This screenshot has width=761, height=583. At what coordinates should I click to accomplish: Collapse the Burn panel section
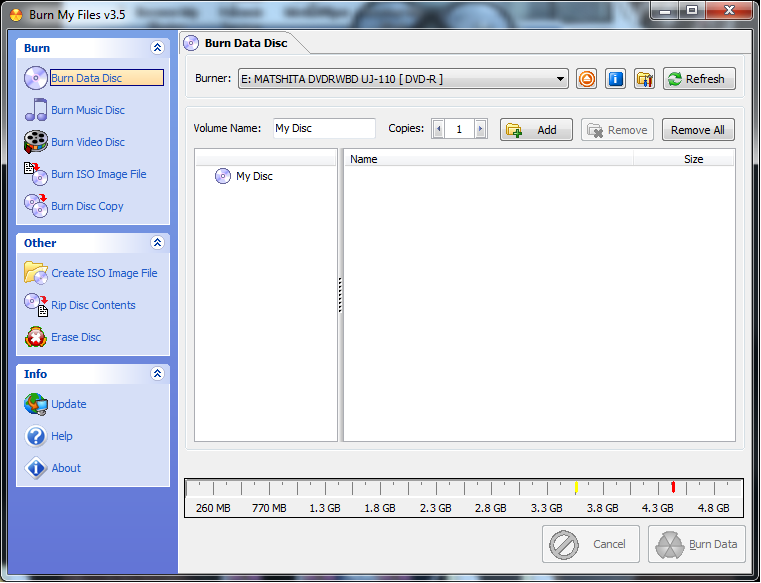[x=157, y=48]
